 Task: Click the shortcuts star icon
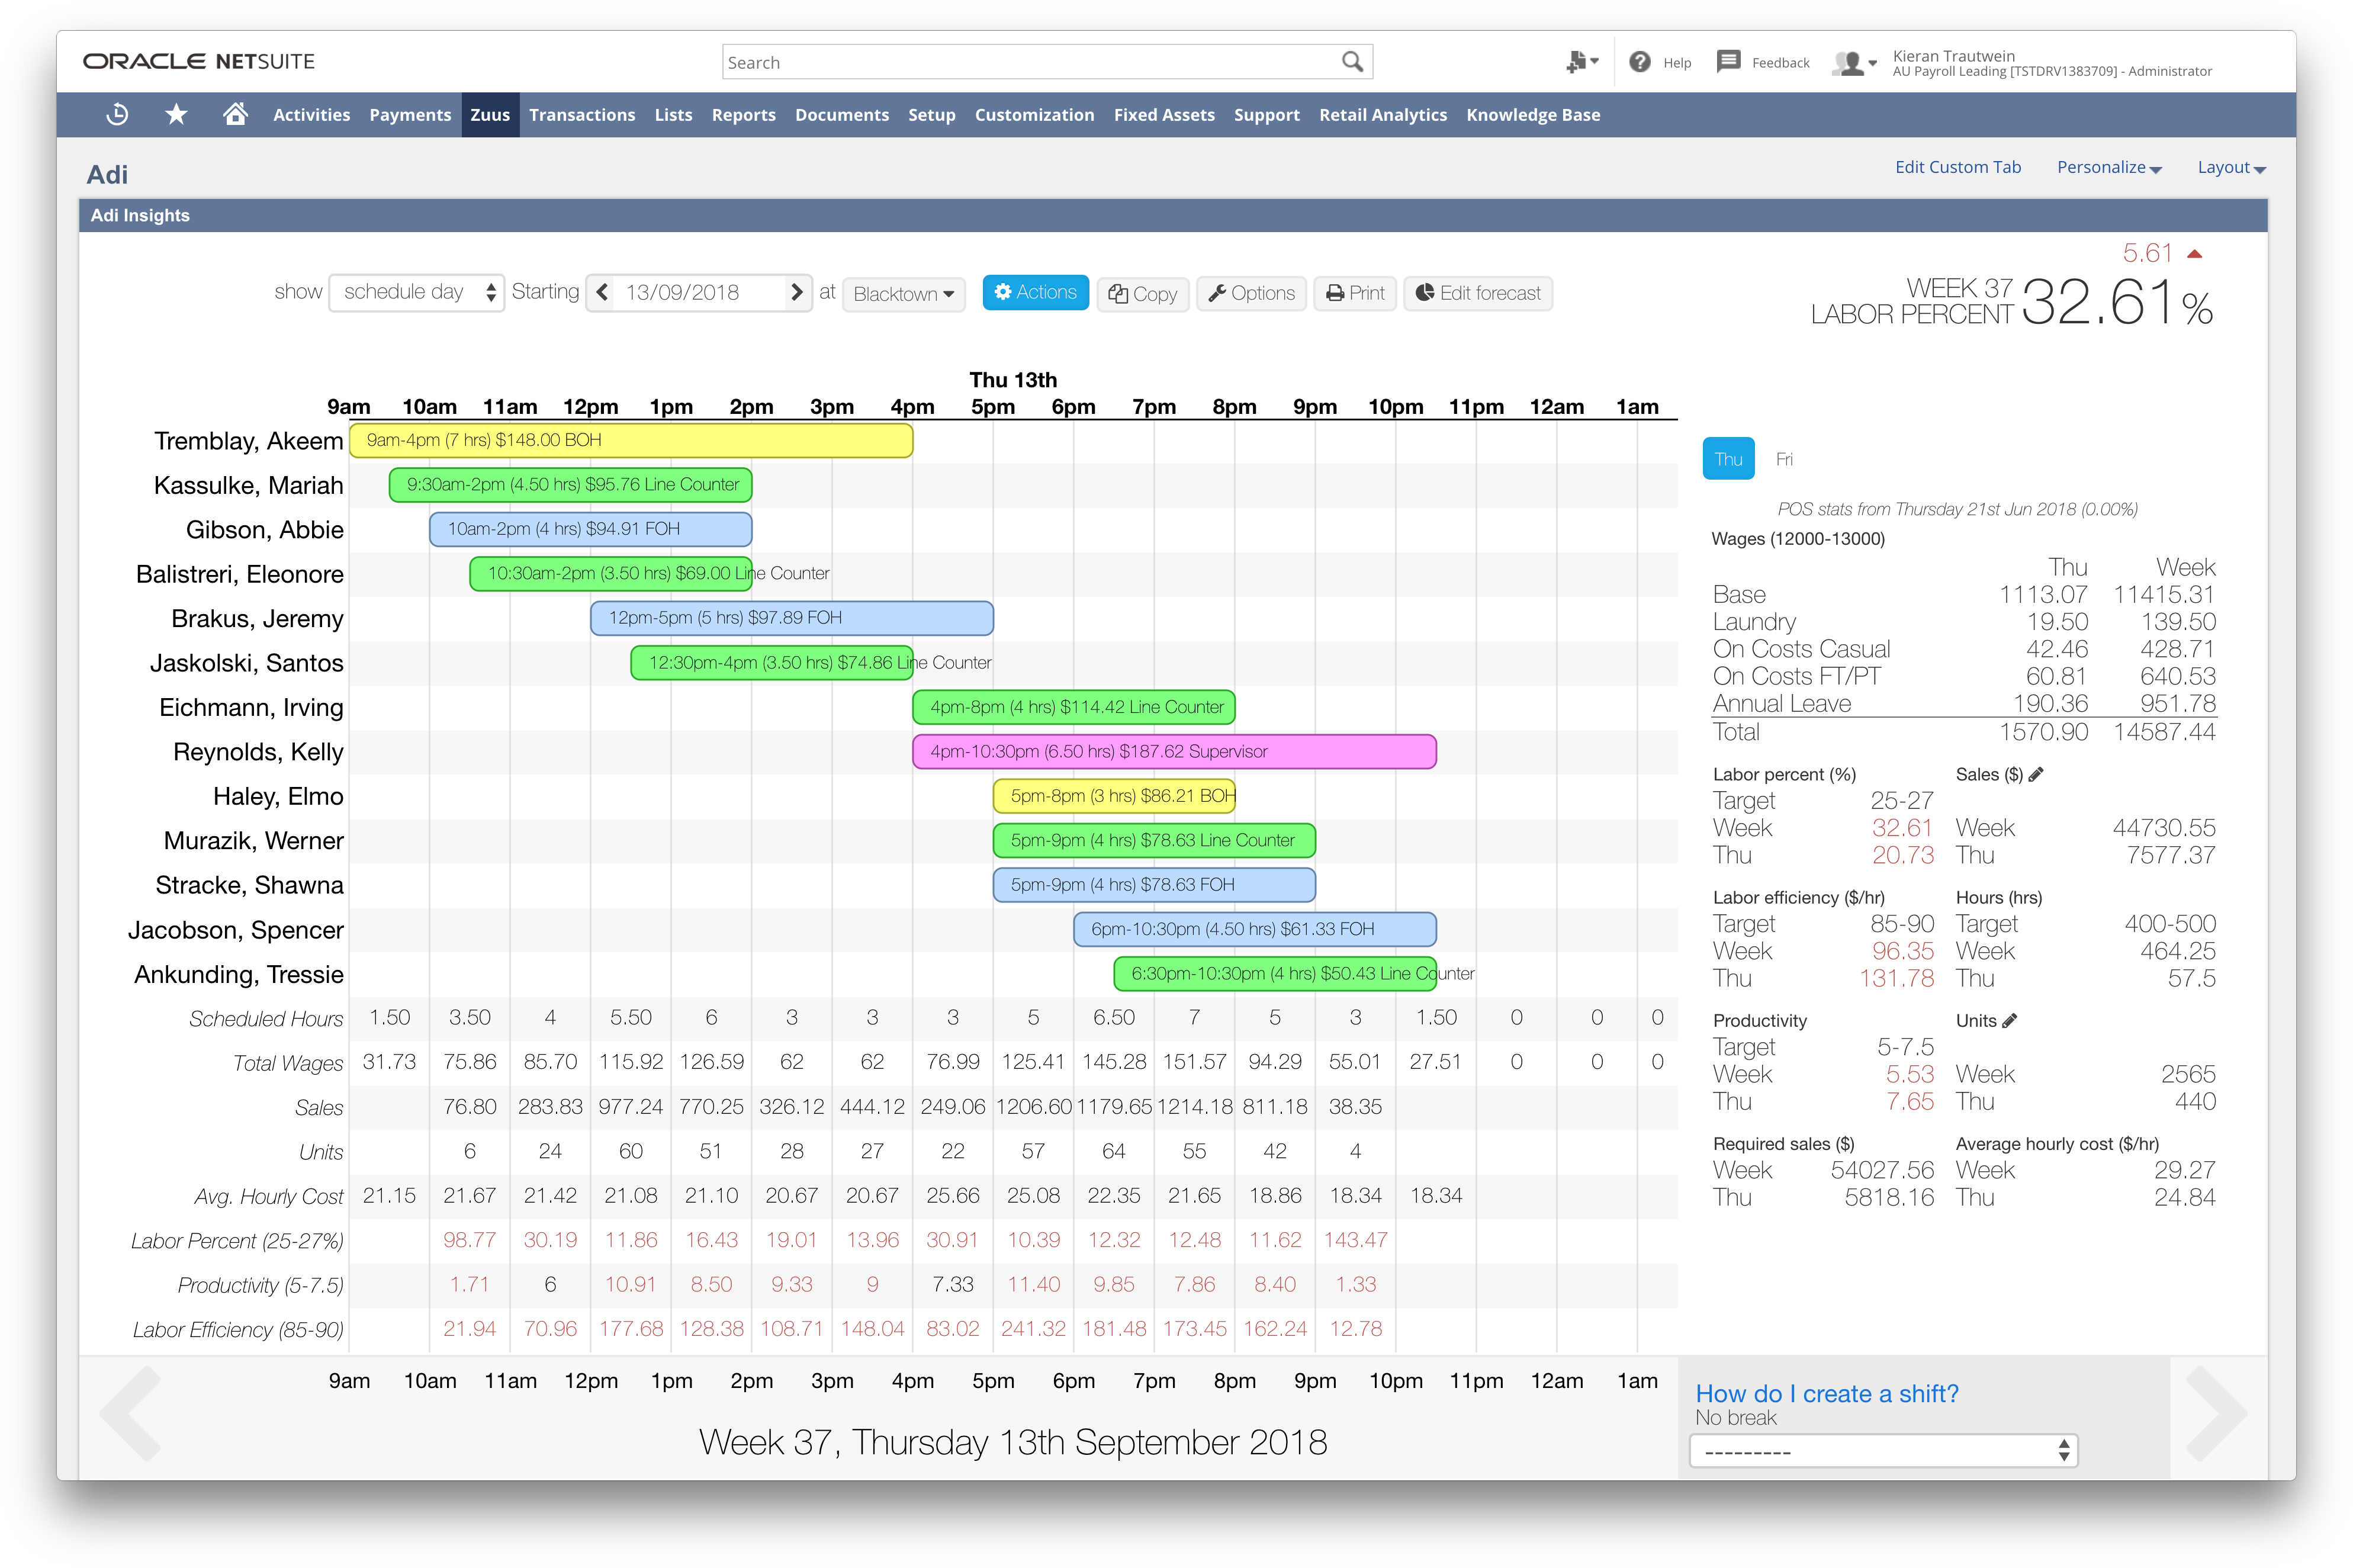pos(176,114)
